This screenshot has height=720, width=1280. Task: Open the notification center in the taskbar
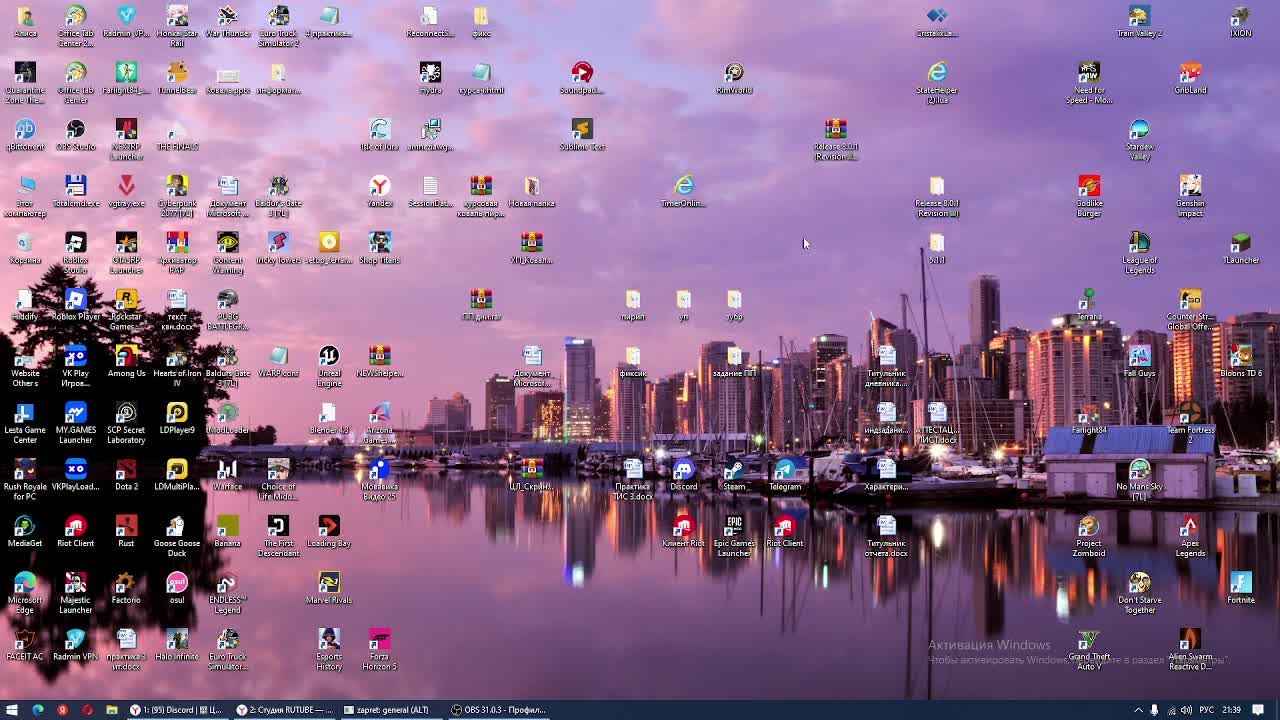click(1259, 710)
